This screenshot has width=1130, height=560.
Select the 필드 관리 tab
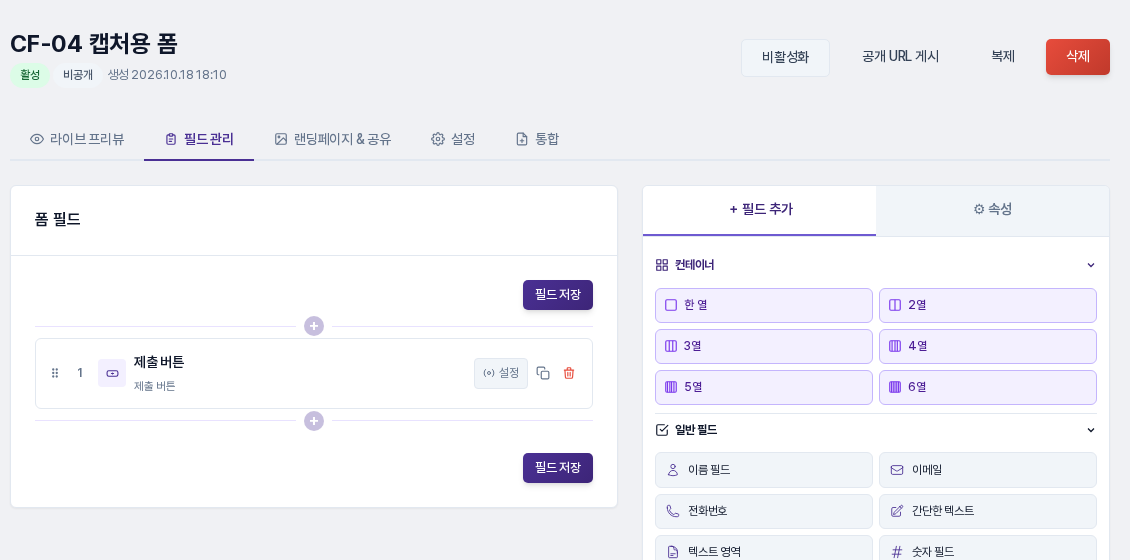[x=199, y=139]
